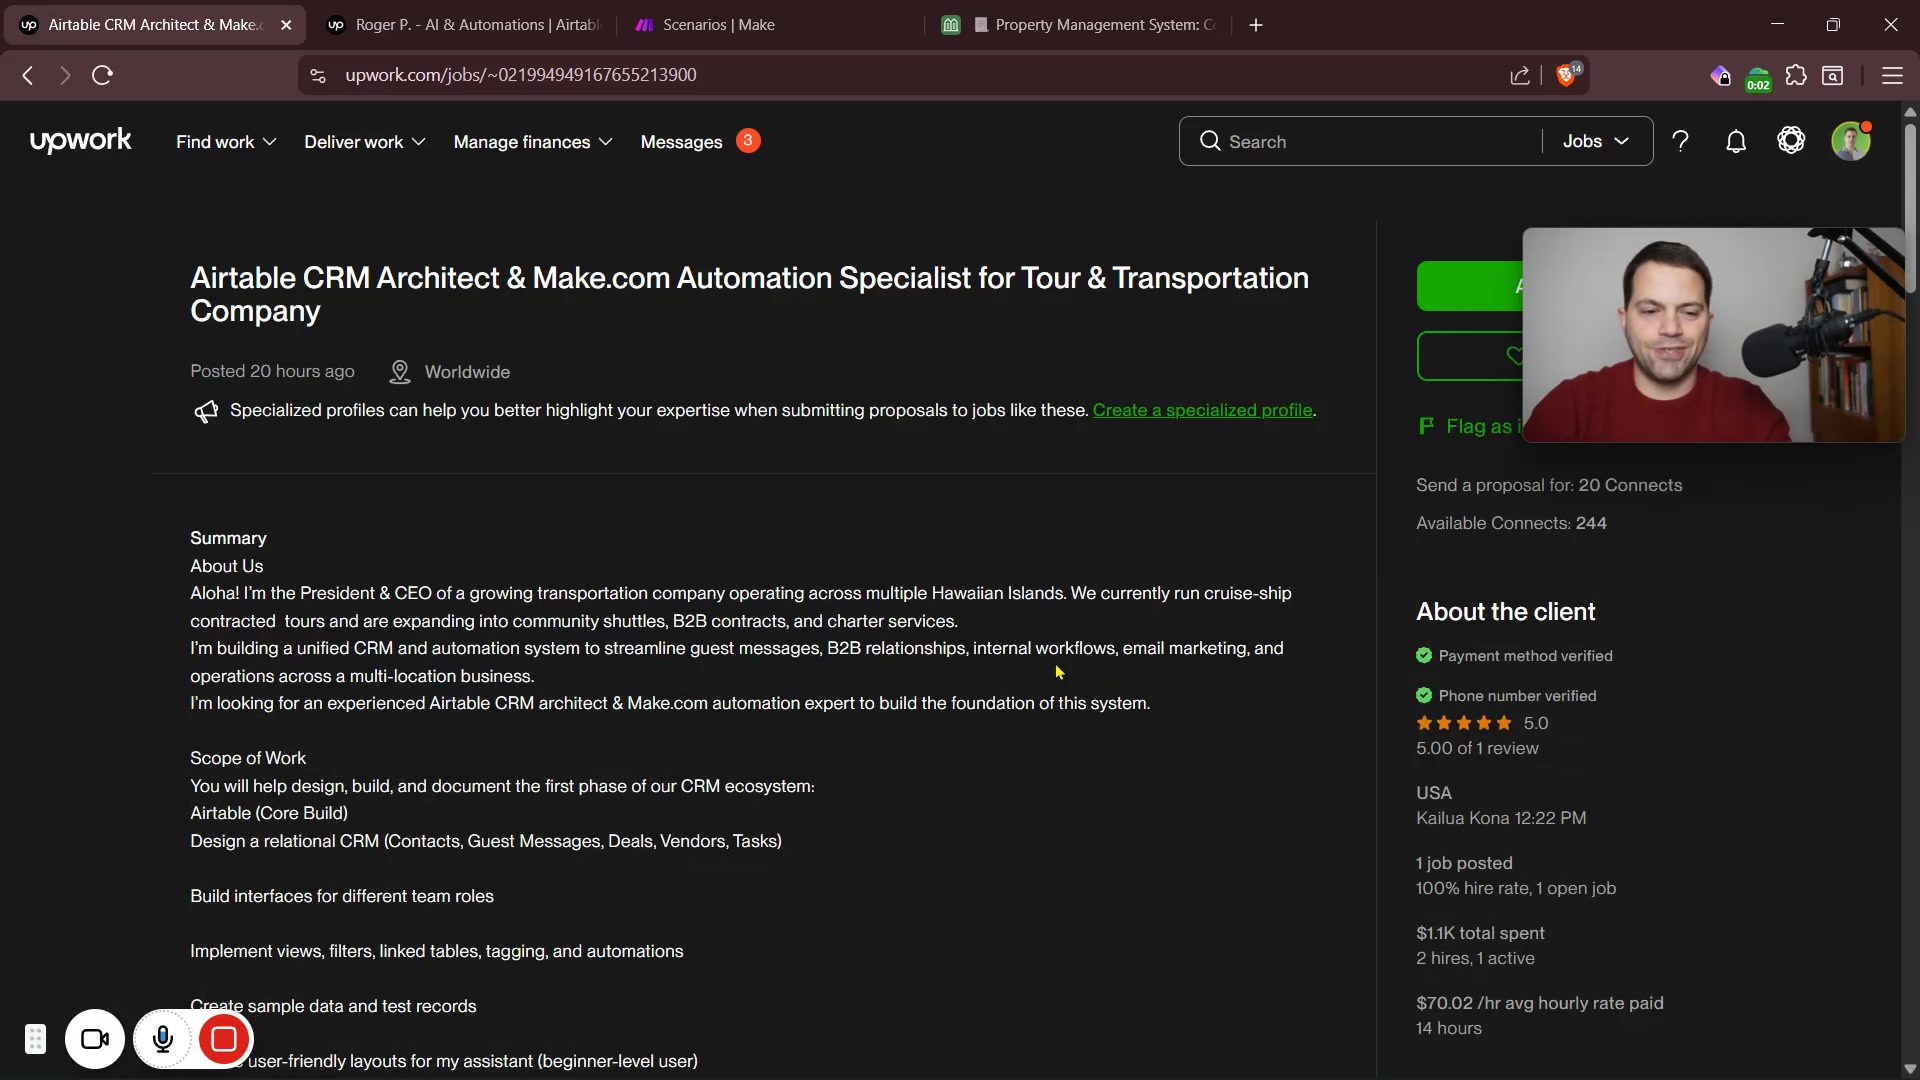Open the Messages menu item

click(681, 142)
